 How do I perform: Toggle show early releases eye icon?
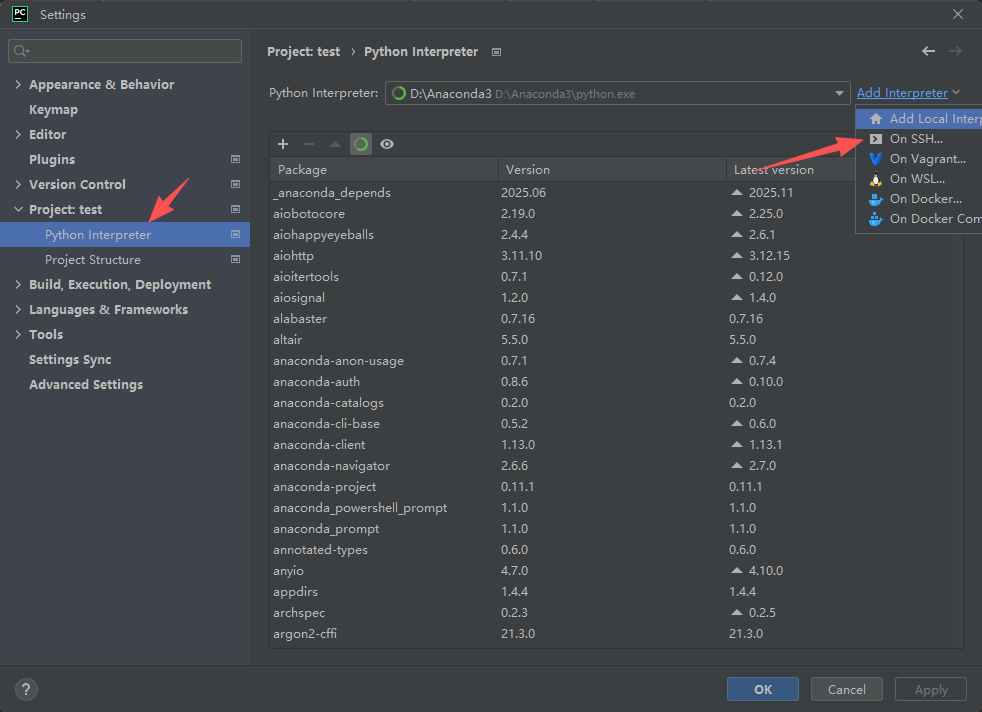[387, 144]
